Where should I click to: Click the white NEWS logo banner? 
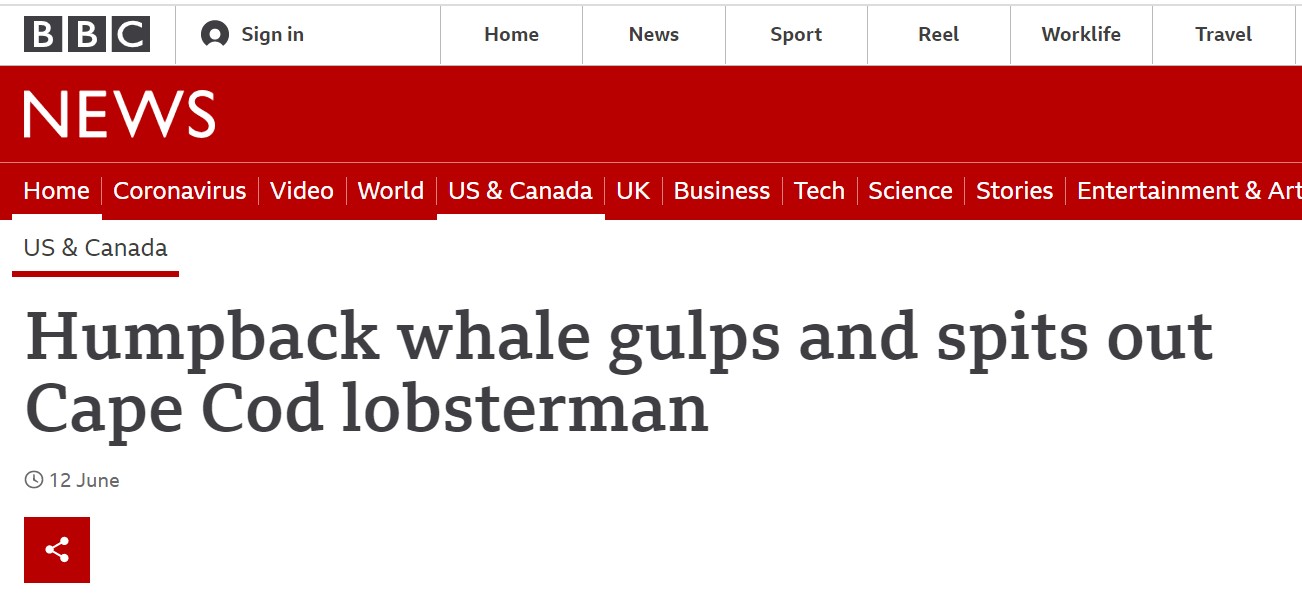(119, 115)
